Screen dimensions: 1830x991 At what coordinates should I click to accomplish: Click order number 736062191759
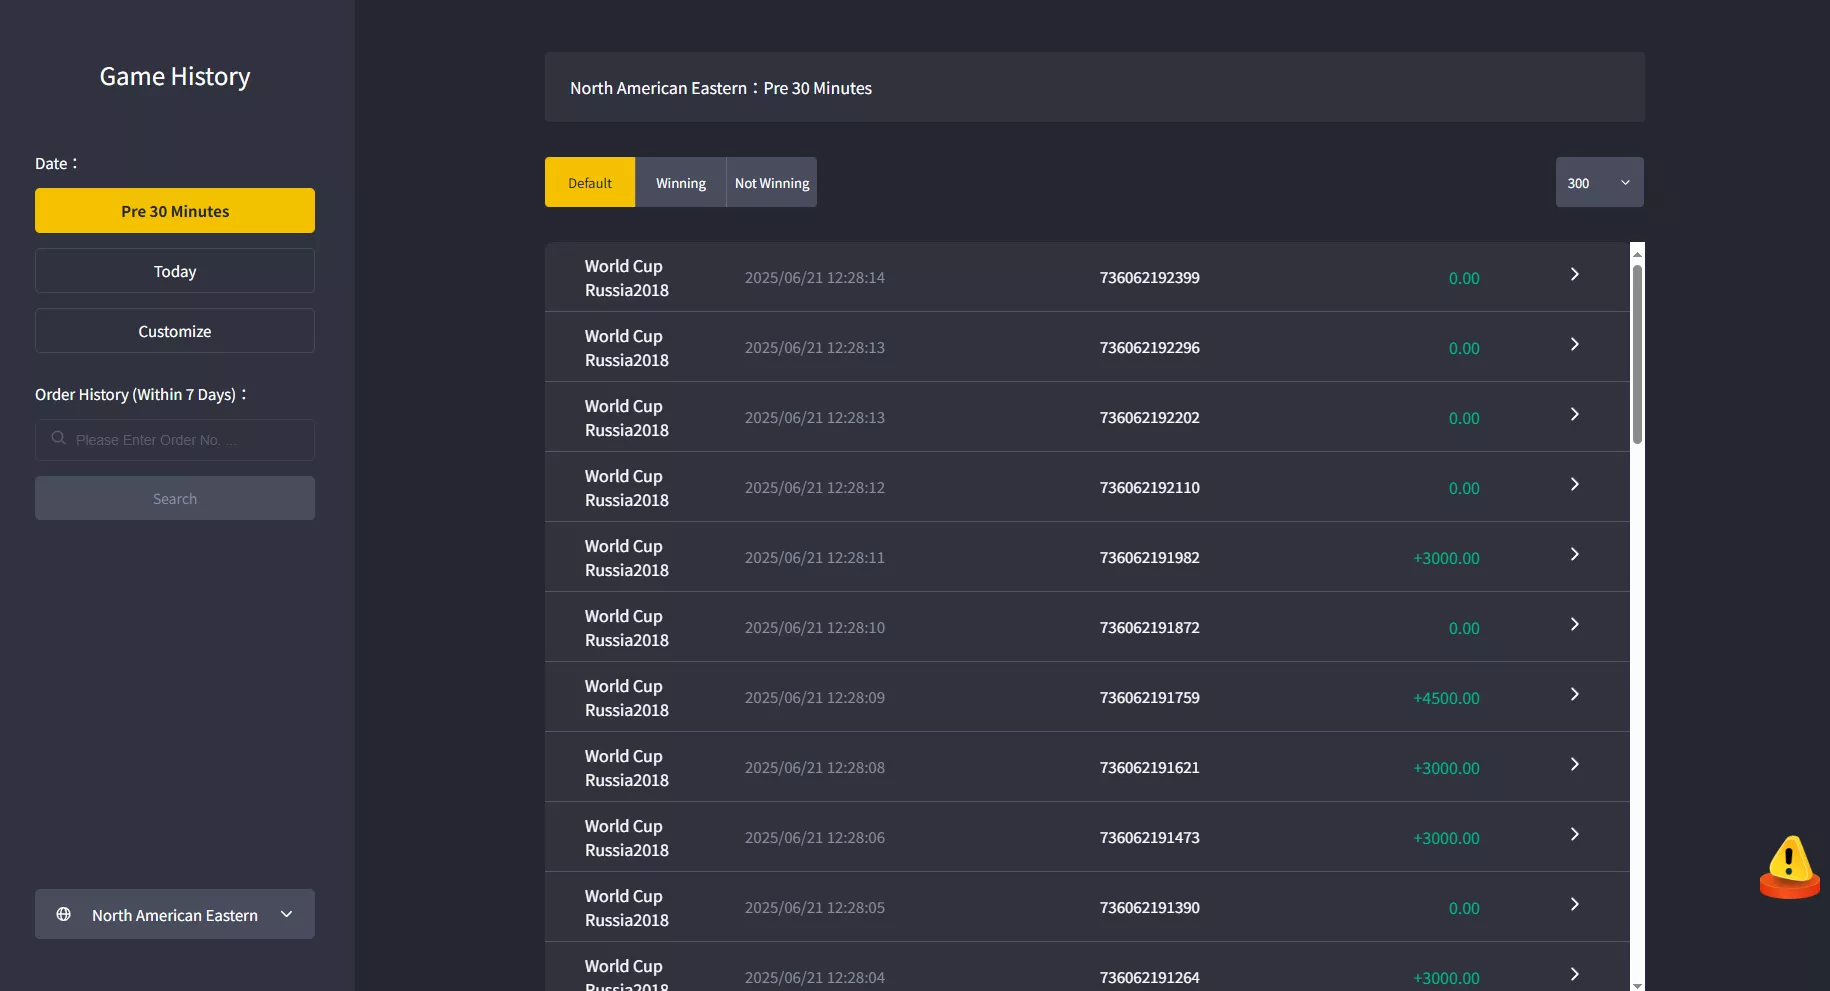click(x=1150, y=697)
